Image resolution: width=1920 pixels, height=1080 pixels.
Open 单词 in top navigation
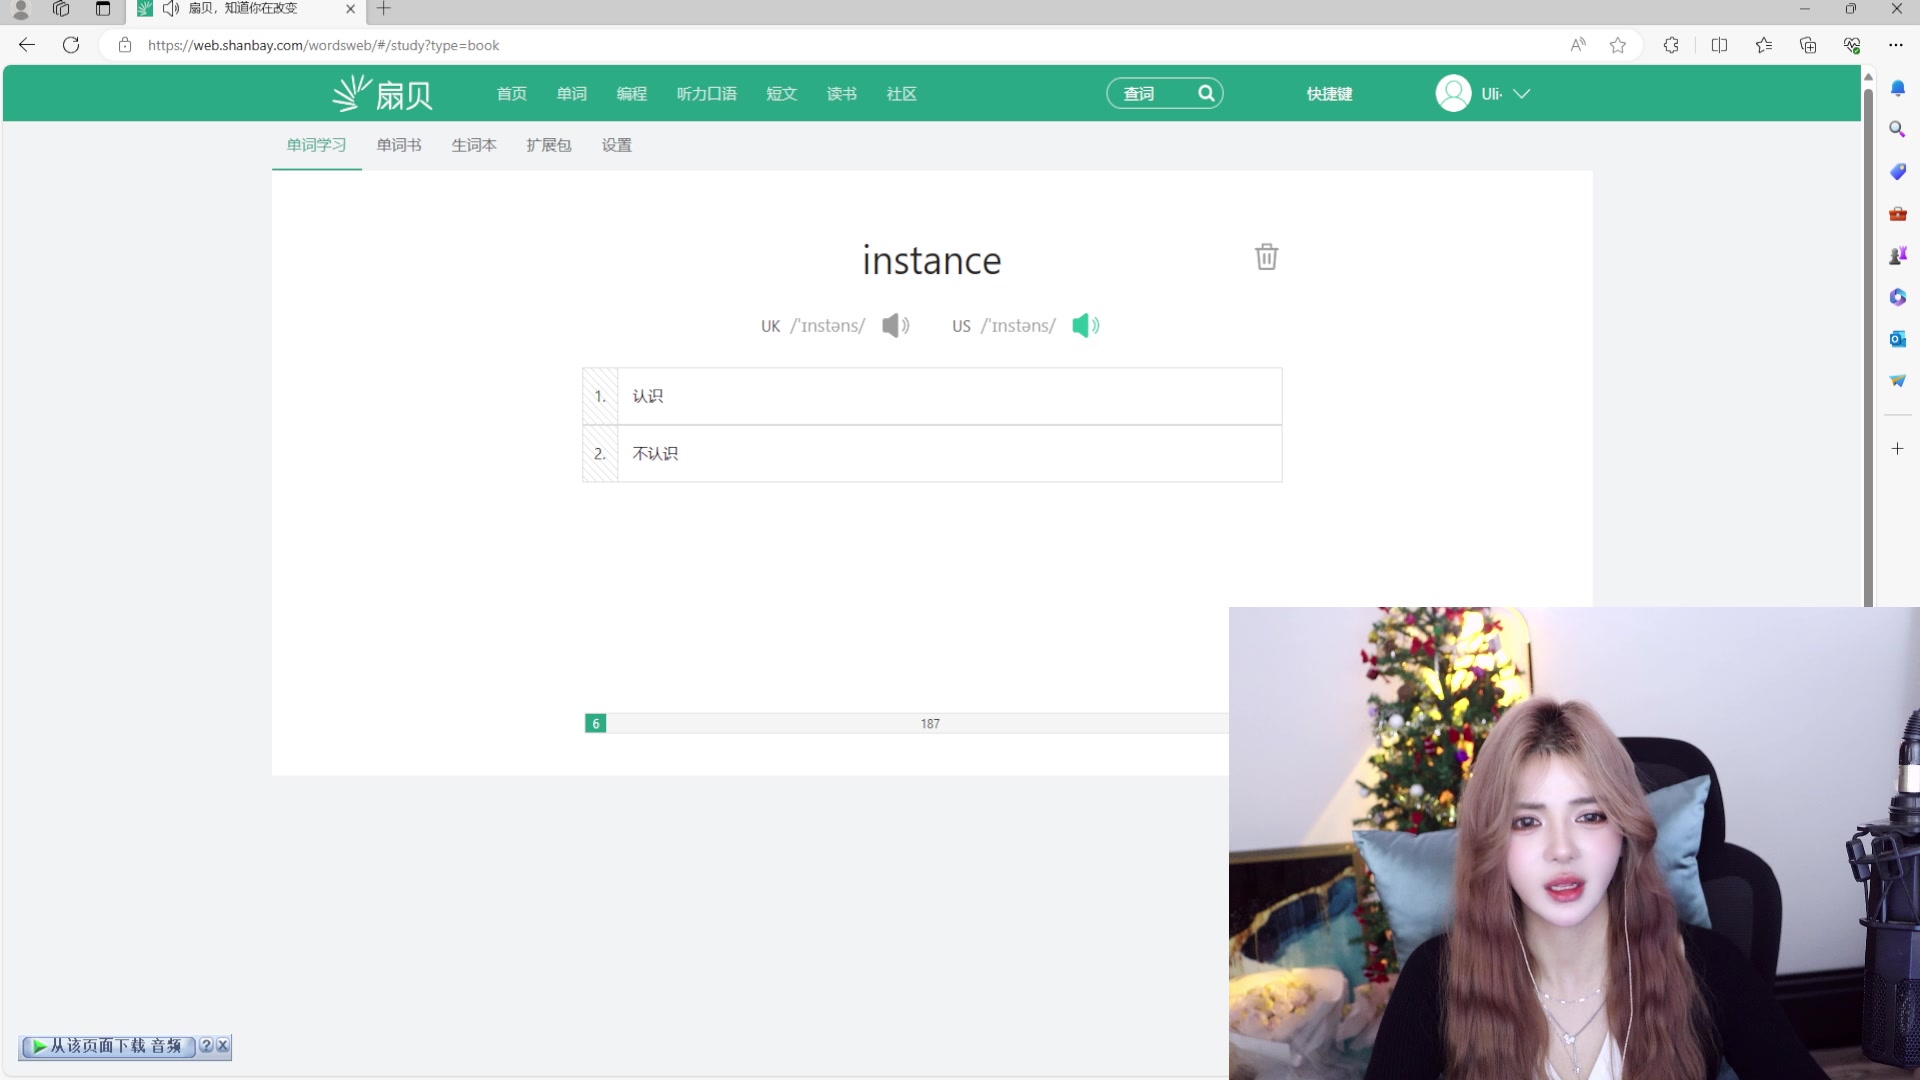pyautogui.click(x=572, y=93)
